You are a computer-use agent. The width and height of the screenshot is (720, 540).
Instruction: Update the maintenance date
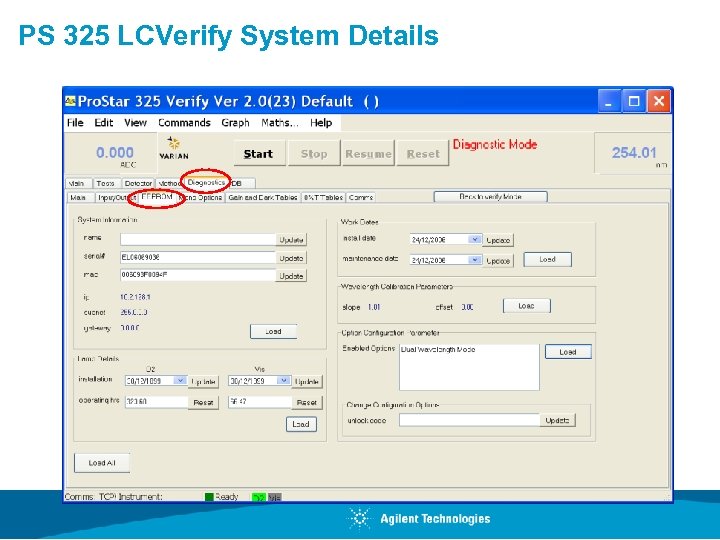(x=498, y=260)
